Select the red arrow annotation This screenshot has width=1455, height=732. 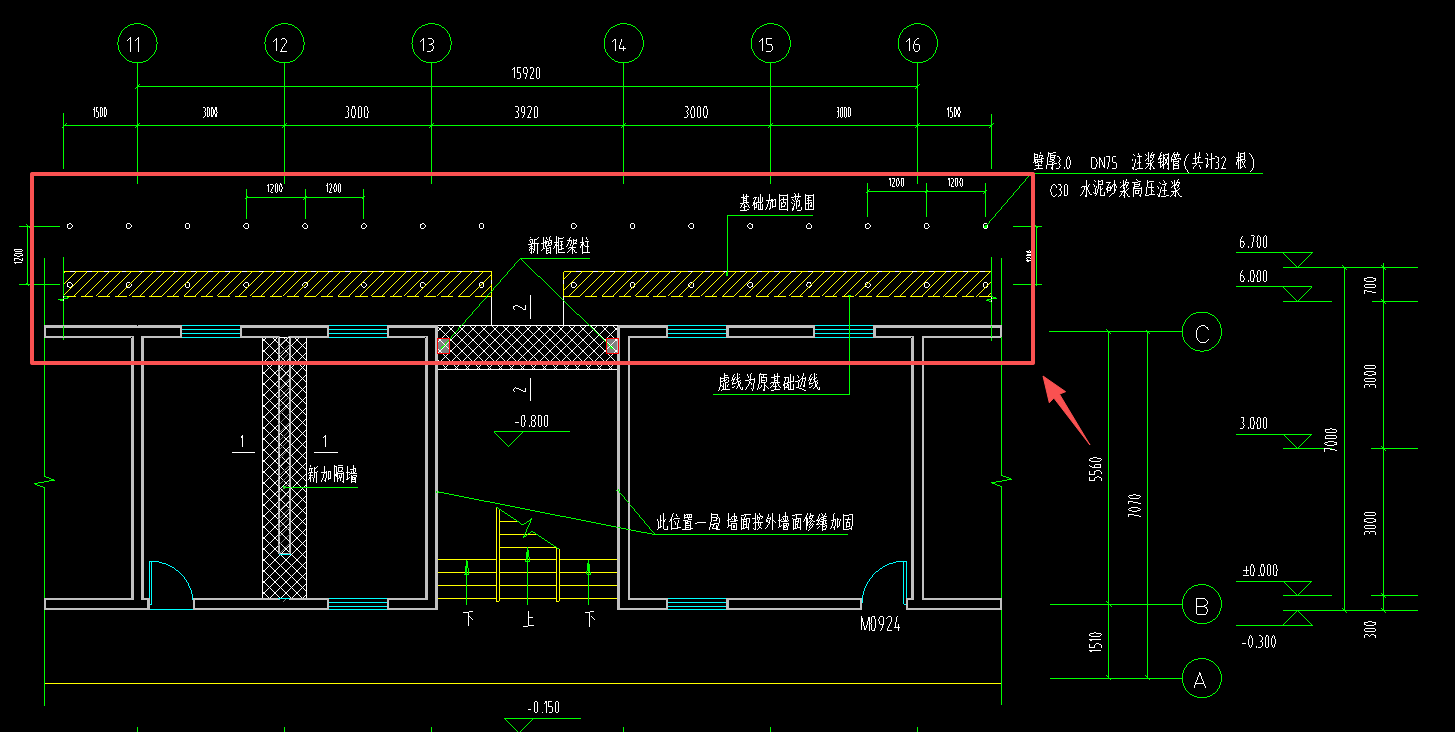click(x=1067, y=410)
